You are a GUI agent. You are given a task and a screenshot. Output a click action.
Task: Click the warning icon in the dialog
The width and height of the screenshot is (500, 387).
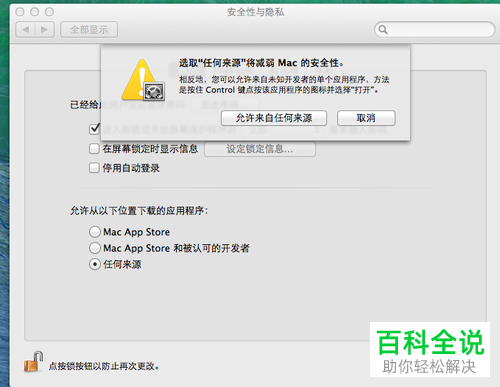(x=143, y=80)
